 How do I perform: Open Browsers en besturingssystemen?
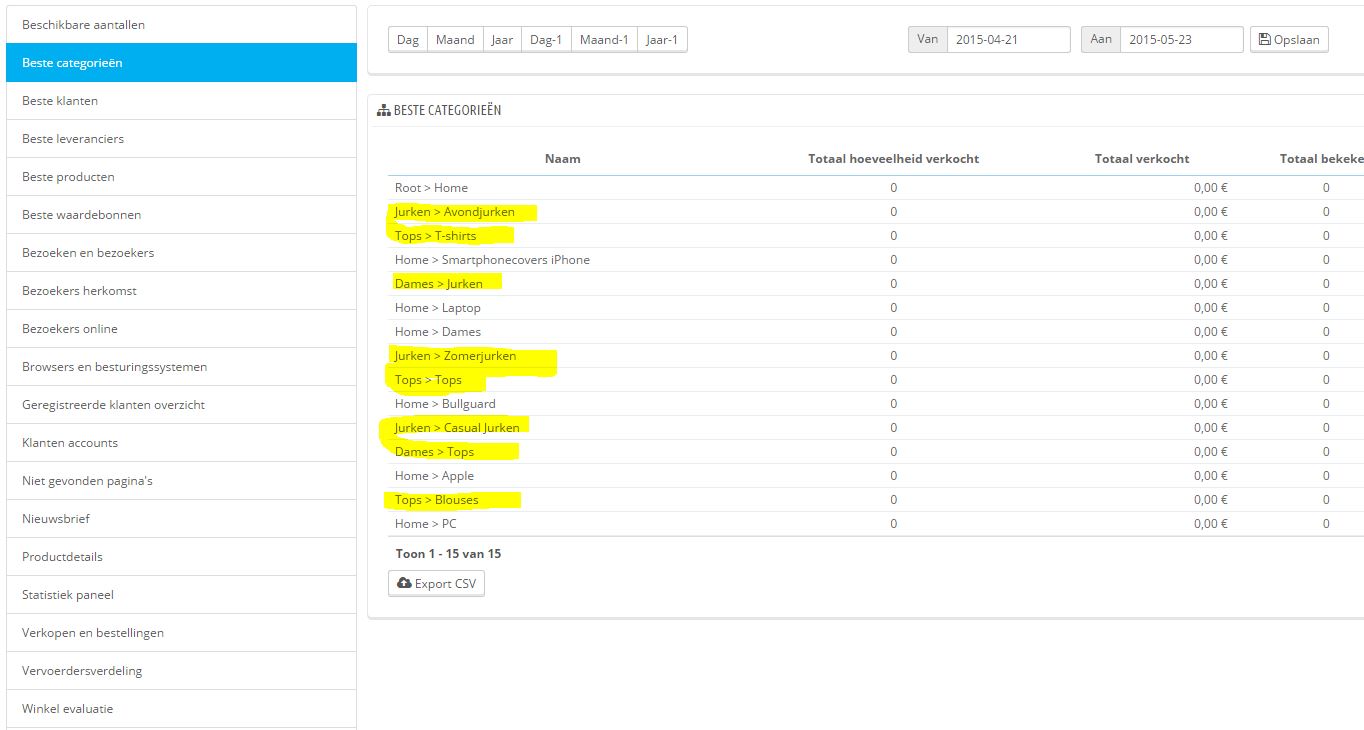pos(181,366)
